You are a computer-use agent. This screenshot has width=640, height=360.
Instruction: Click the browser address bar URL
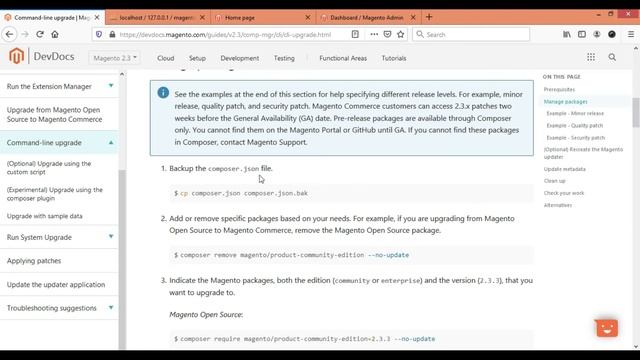tap(225, 35)
